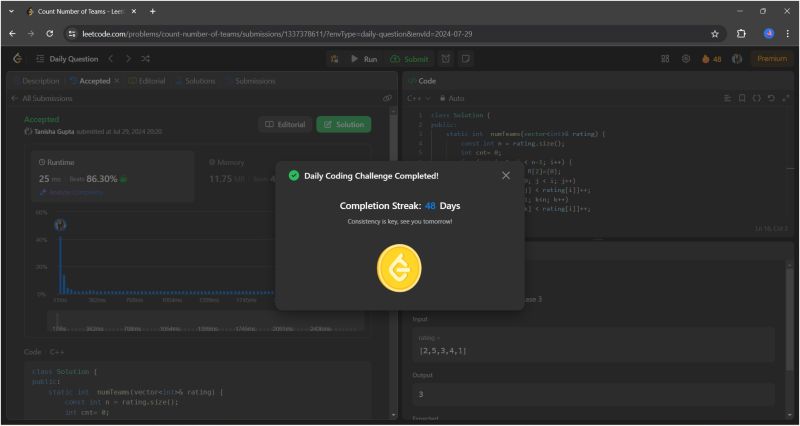Open the Code panel tab
The image size is (800, 426).
coord(422,81)
